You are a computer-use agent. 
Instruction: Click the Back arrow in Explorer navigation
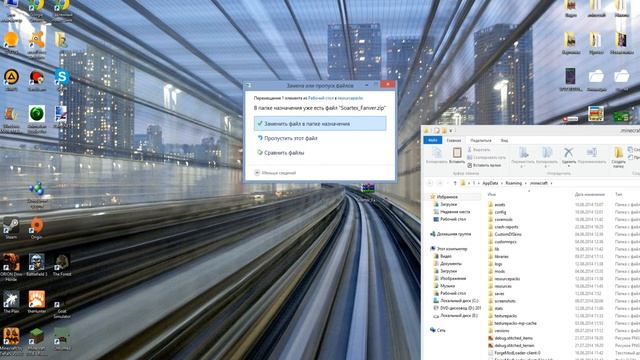(x=430, y=183)
